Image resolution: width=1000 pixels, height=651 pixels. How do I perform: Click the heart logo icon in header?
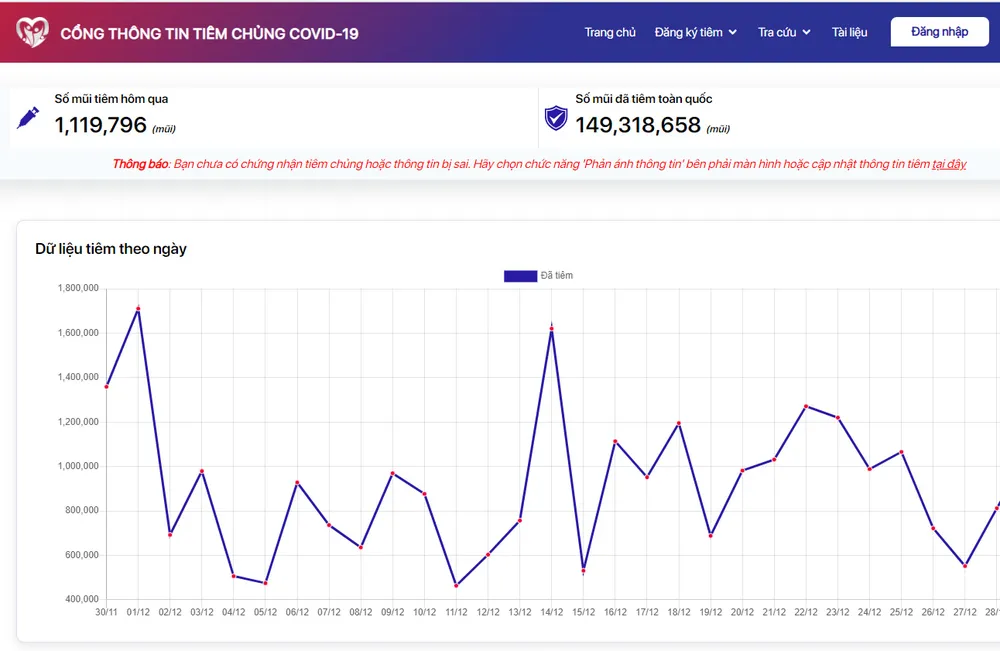[32, 33]
